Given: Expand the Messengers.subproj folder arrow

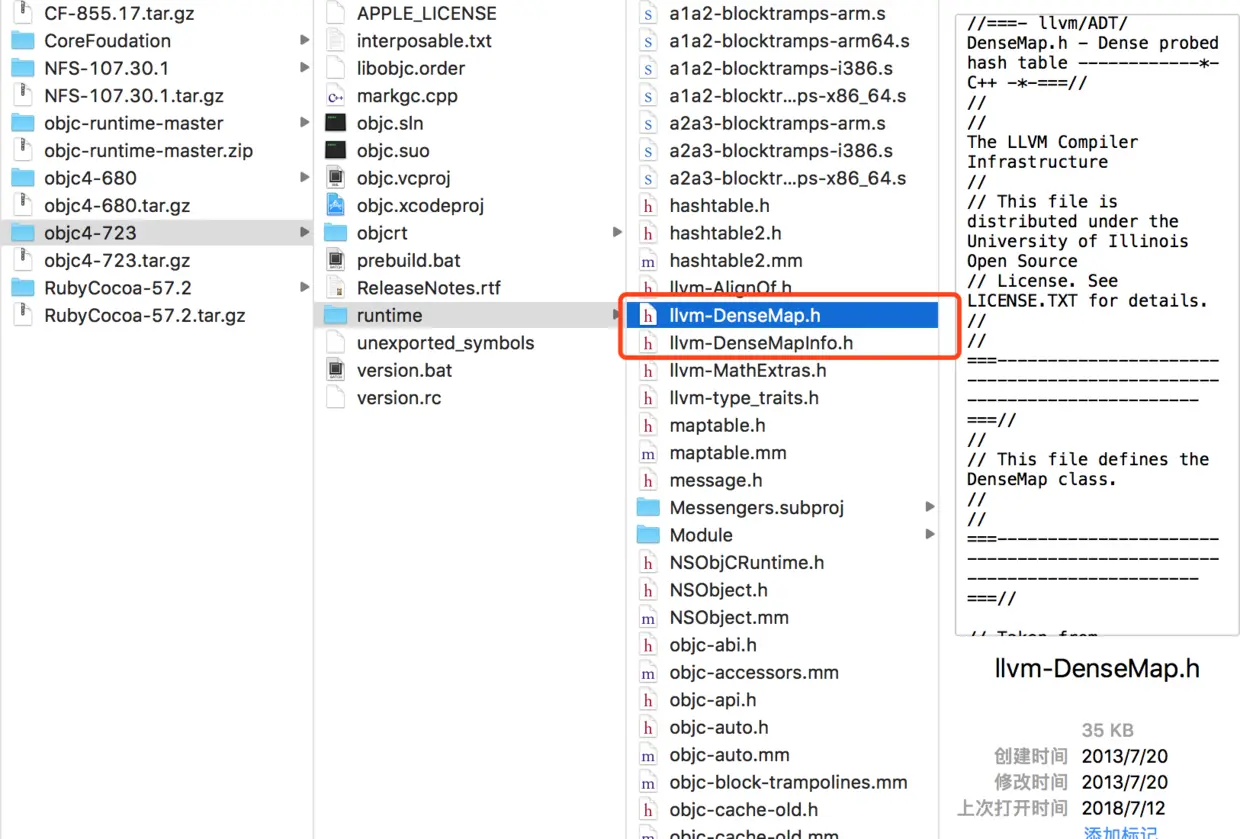Looking at the screenshot, I should click(x=930, y=508).
